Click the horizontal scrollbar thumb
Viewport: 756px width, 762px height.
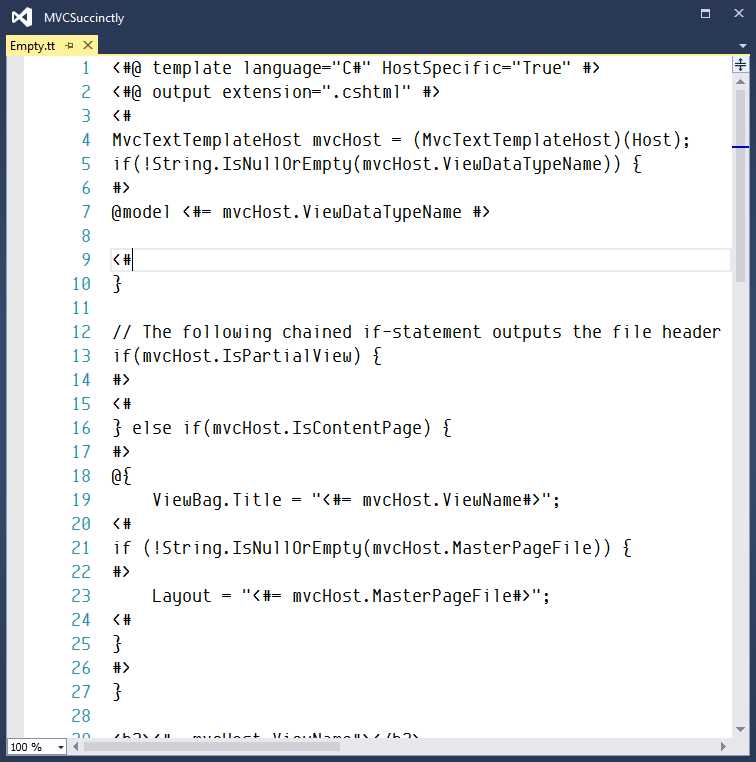pos(212,746)
